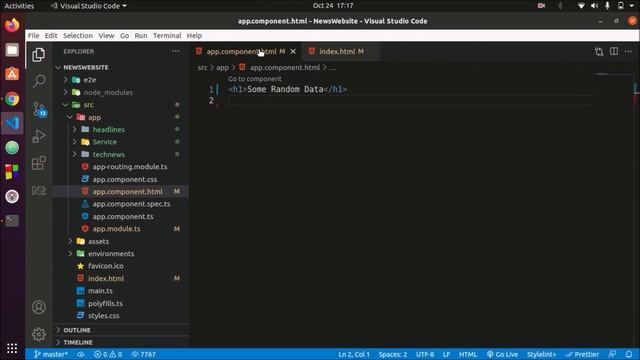Open Source Control view with pending changes
640x360 pixels.
point(40,109)
